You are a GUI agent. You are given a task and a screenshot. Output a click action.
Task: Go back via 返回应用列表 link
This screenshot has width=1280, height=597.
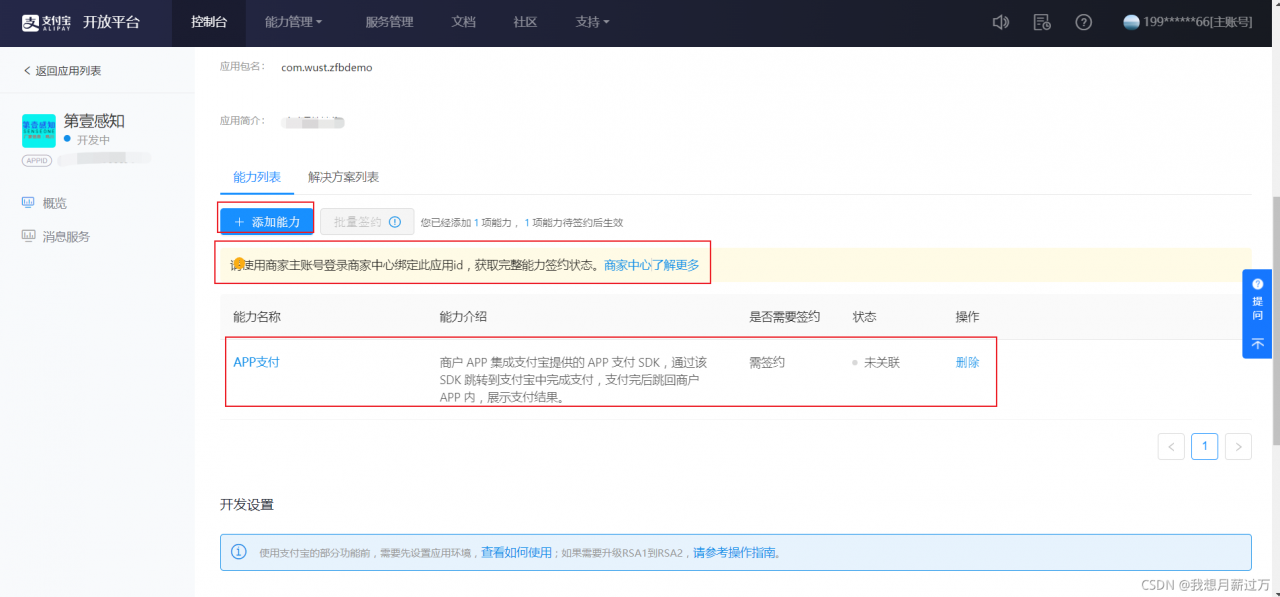tap(62, 71)
